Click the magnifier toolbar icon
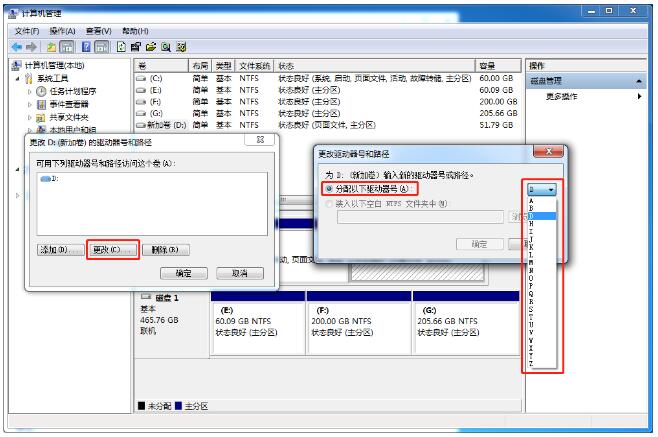The width and height of the screenshot is (658, 437). pos(166,47)
